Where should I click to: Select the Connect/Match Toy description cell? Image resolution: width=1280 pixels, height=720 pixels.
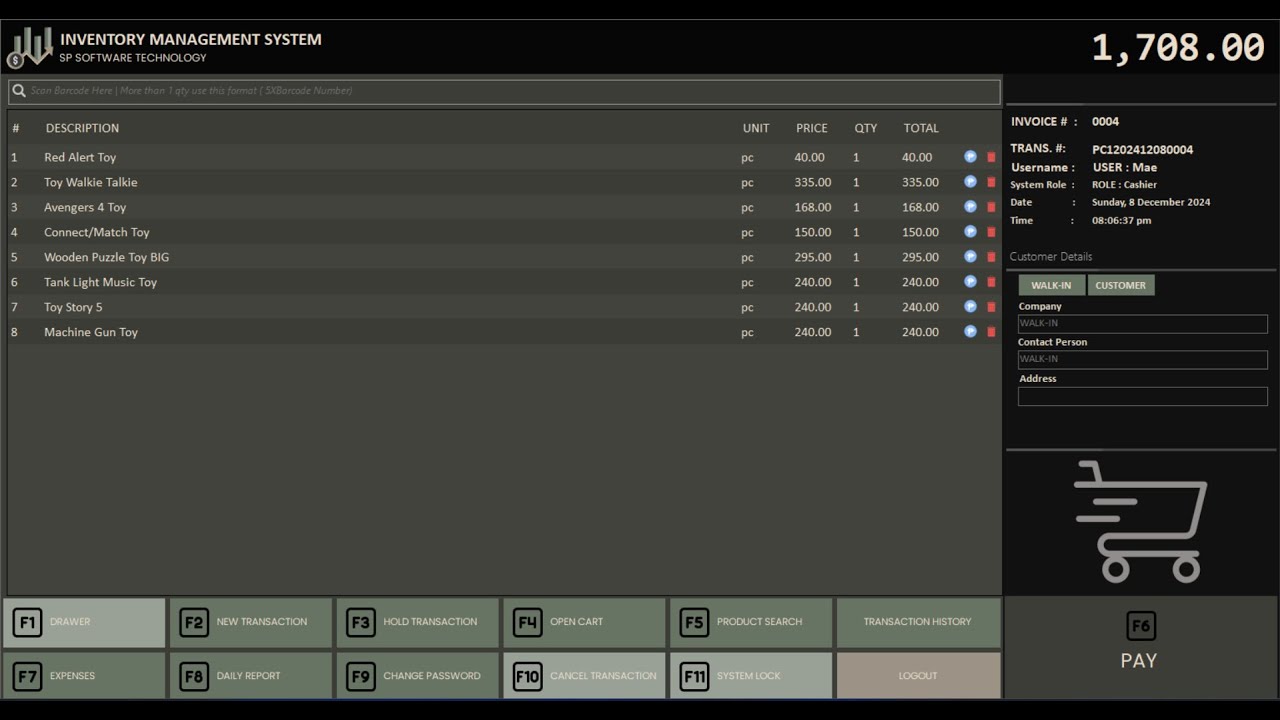pyautogui.click(x=97, y=232)
